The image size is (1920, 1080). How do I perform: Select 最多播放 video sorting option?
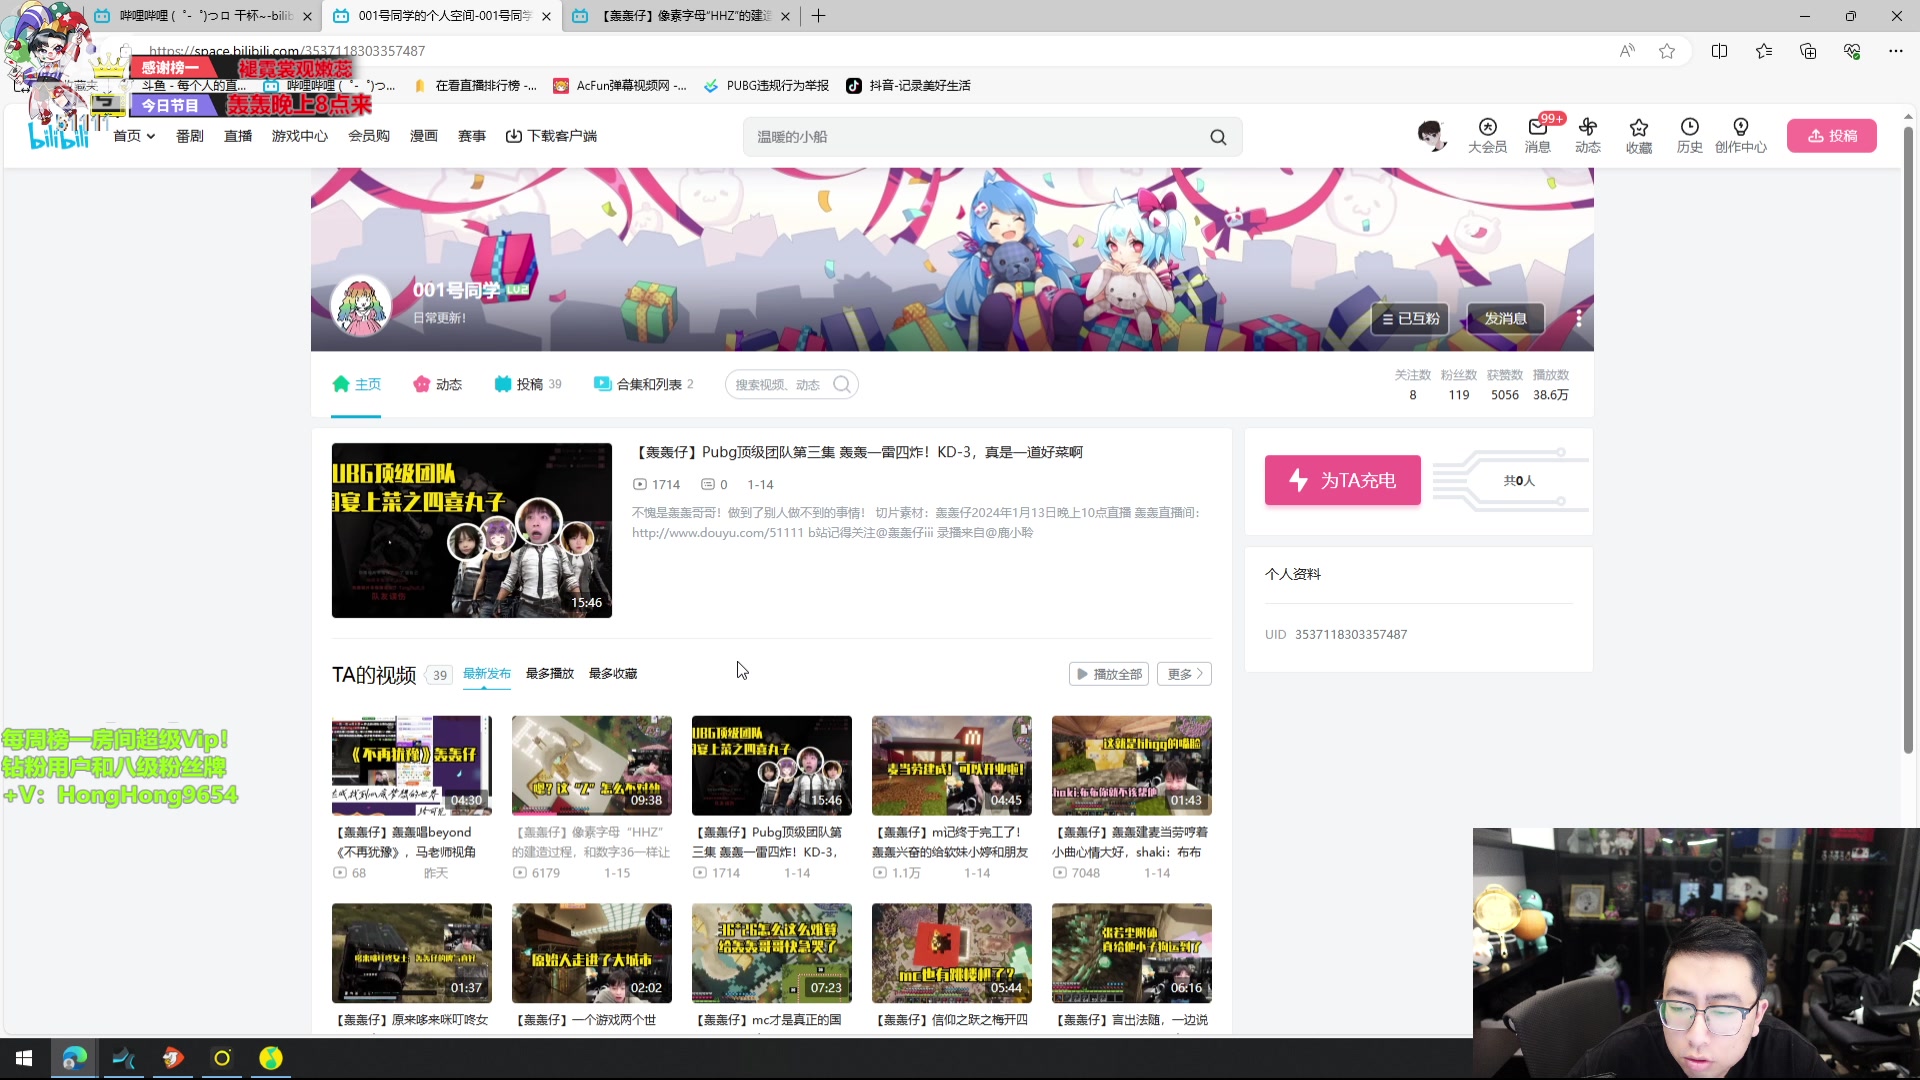coord(549,674)
